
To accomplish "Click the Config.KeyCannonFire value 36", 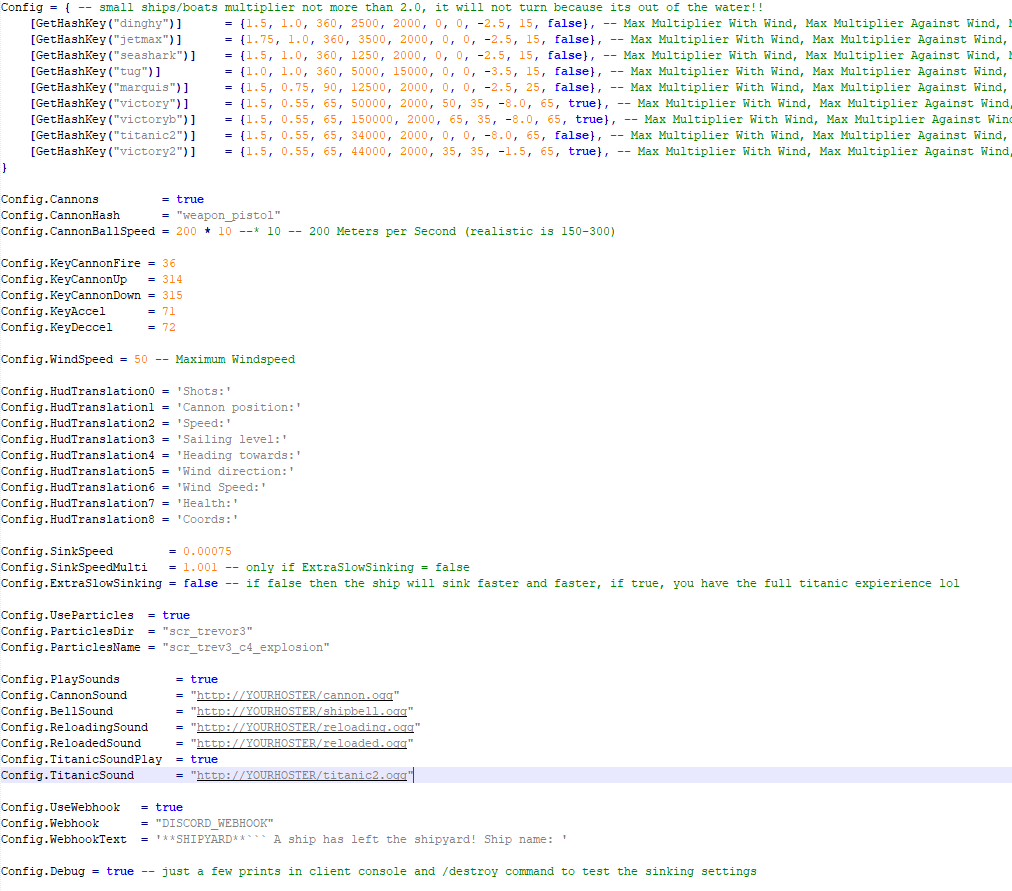I will [168, 263].
